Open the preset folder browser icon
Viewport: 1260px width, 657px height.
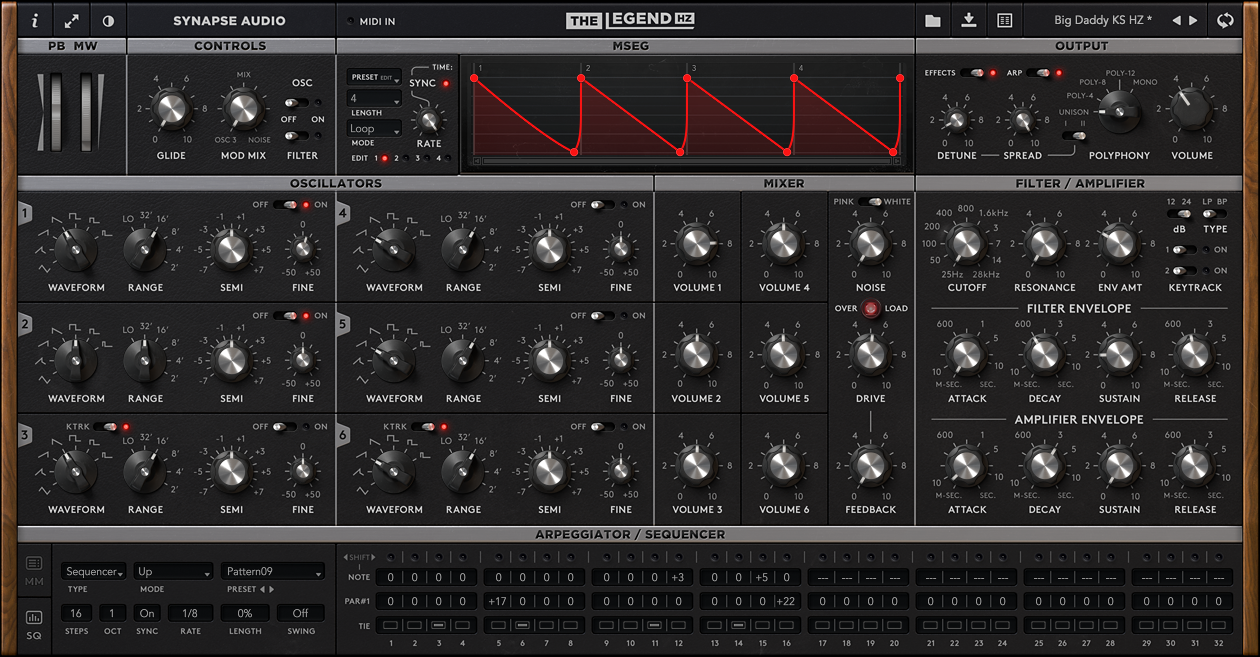932,20
